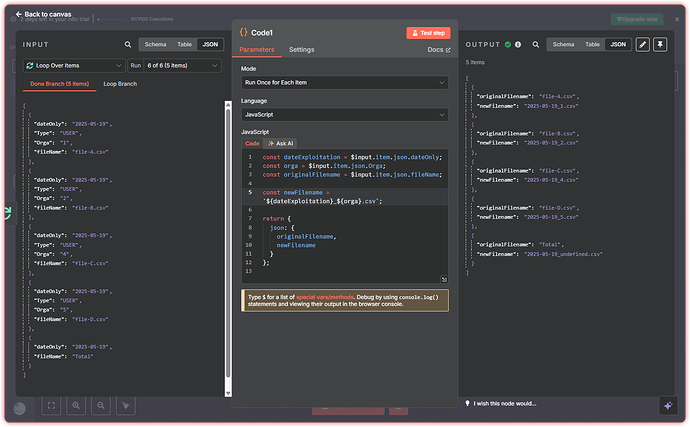Image resolution: width=690 pixels, height=427 pixels.
Task: Click the 'I wish this node would...' field
Action: [x=505, y=403]
